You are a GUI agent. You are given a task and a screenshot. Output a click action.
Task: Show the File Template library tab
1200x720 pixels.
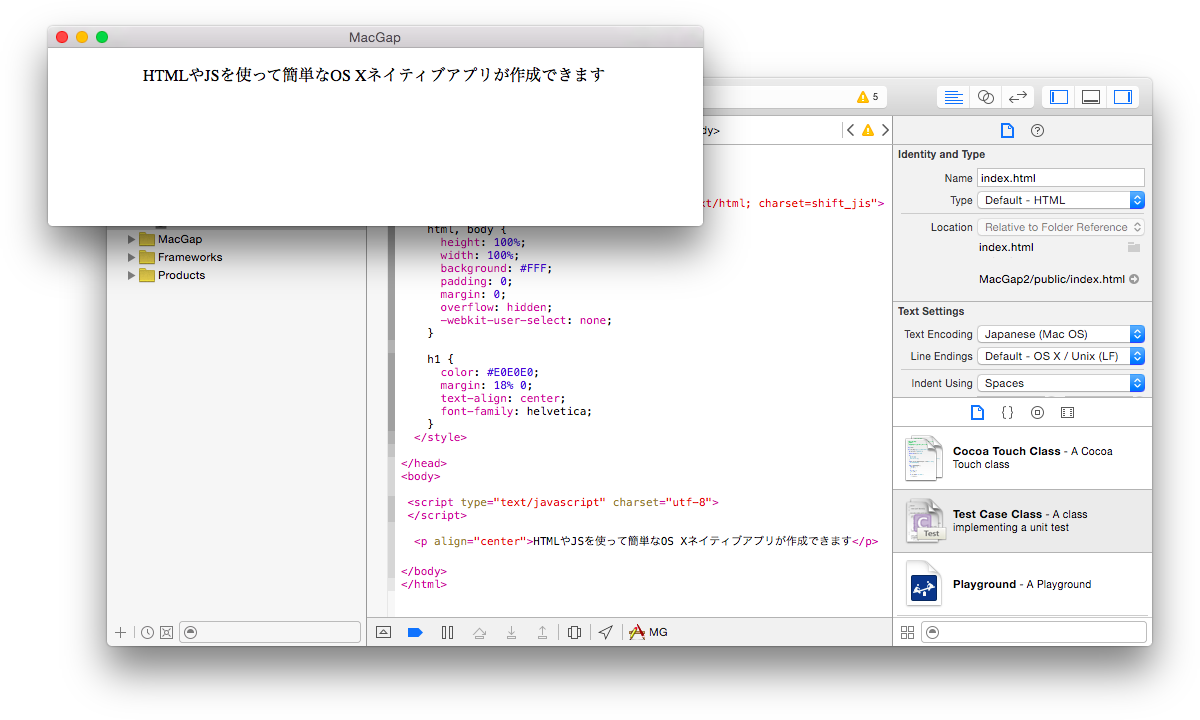977,412
